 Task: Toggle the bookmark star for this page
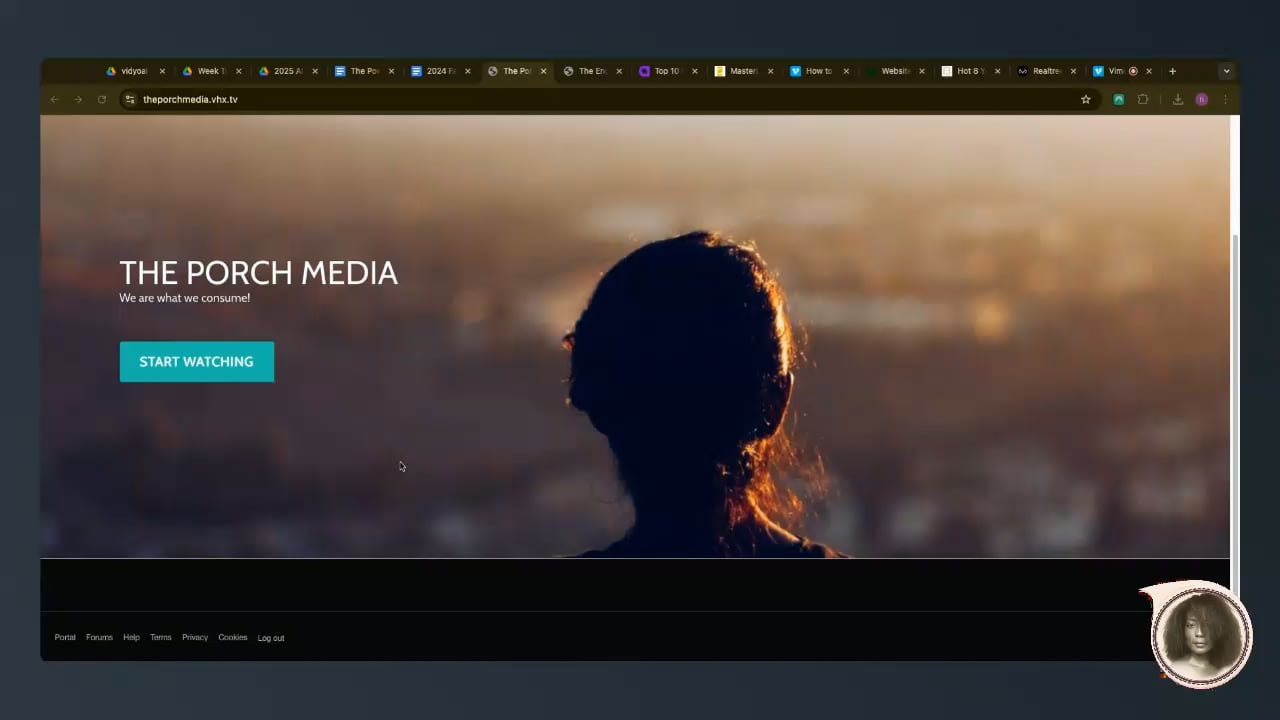click(1086, 99)
